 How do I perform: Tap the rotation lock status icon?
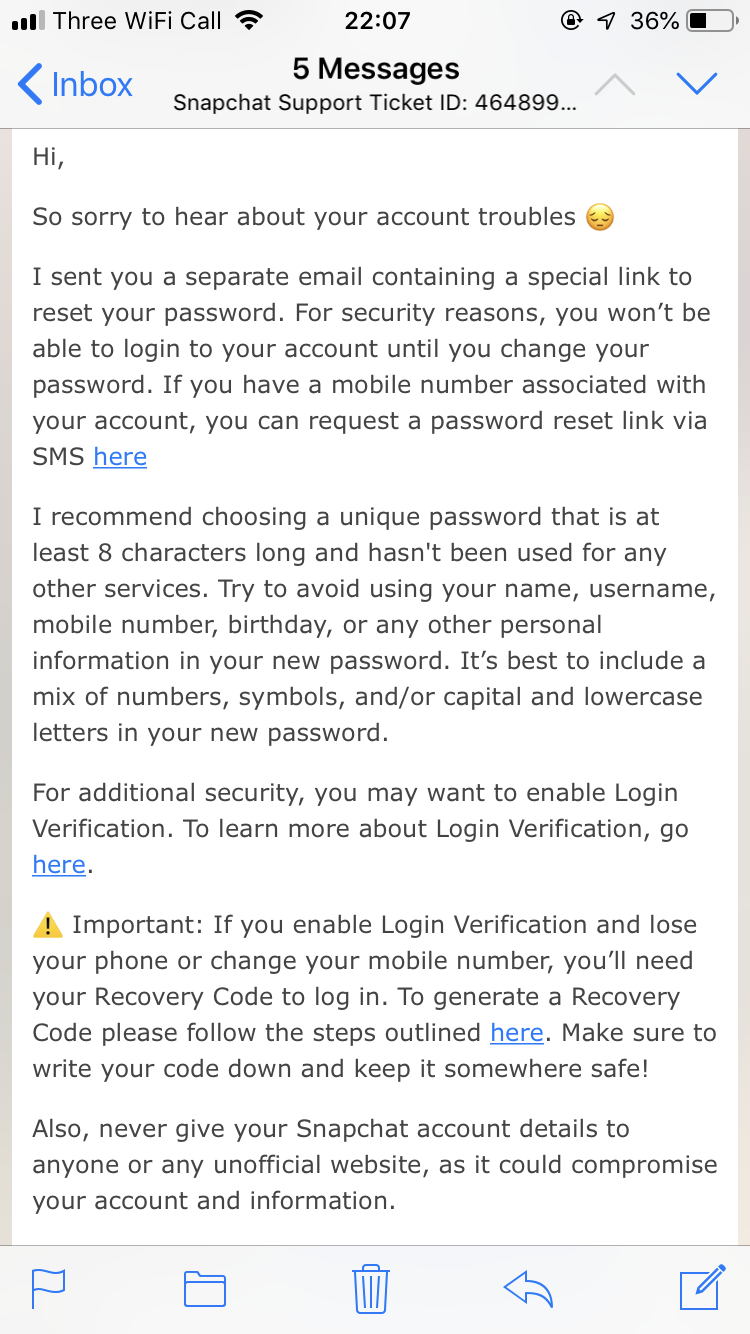[x=572, y=21]
